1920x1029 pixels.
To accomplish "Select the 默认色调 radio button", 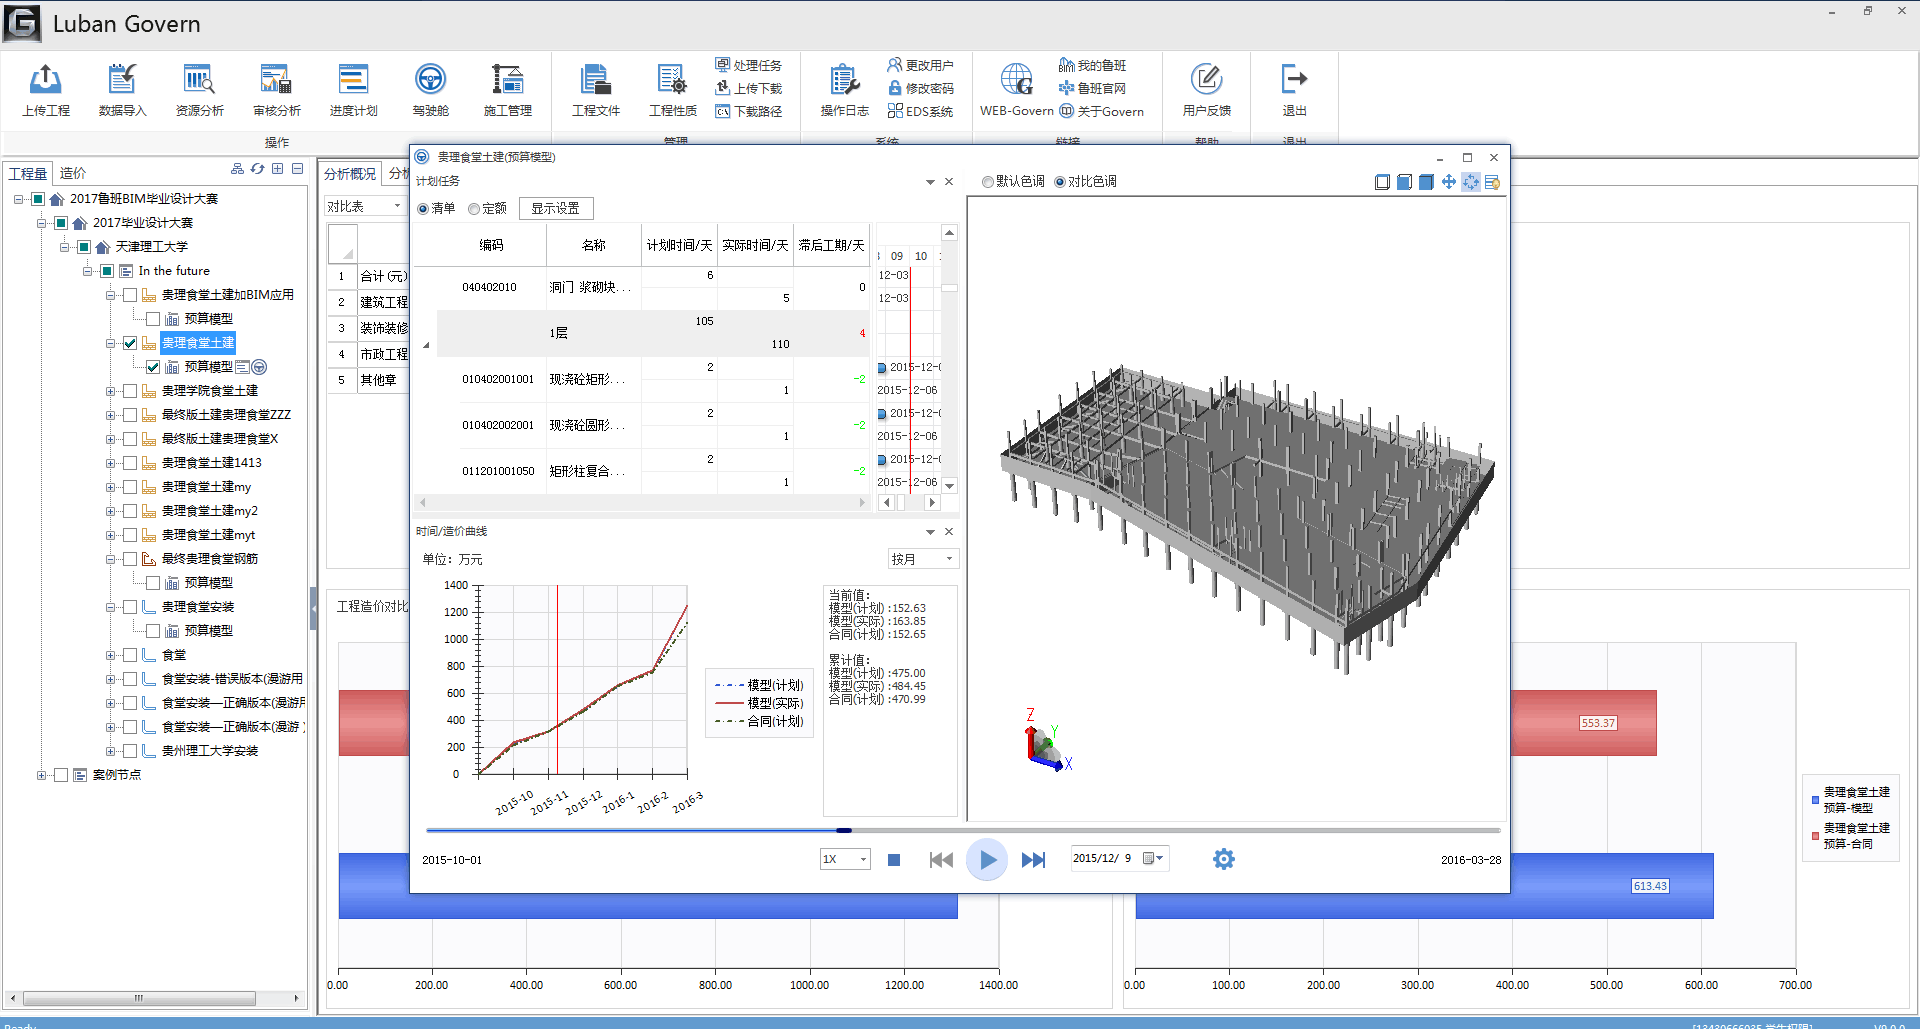I will pos(988,182).
